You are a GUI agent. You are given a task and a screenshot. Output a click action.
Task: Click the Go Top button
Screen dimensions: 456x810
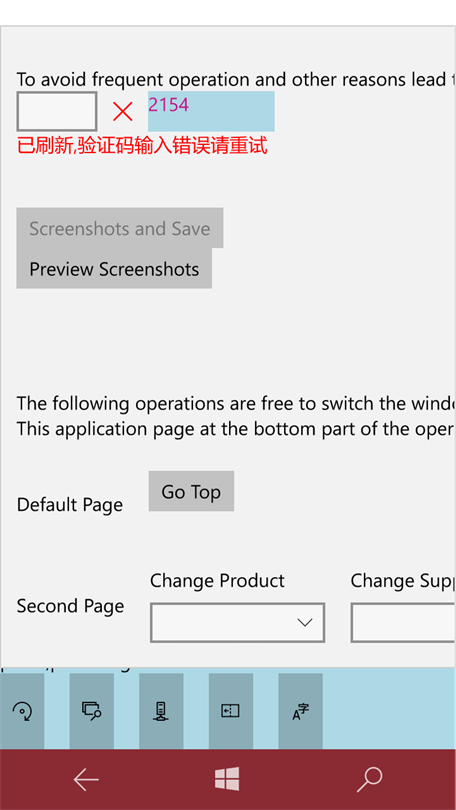[x=191, y=491]
